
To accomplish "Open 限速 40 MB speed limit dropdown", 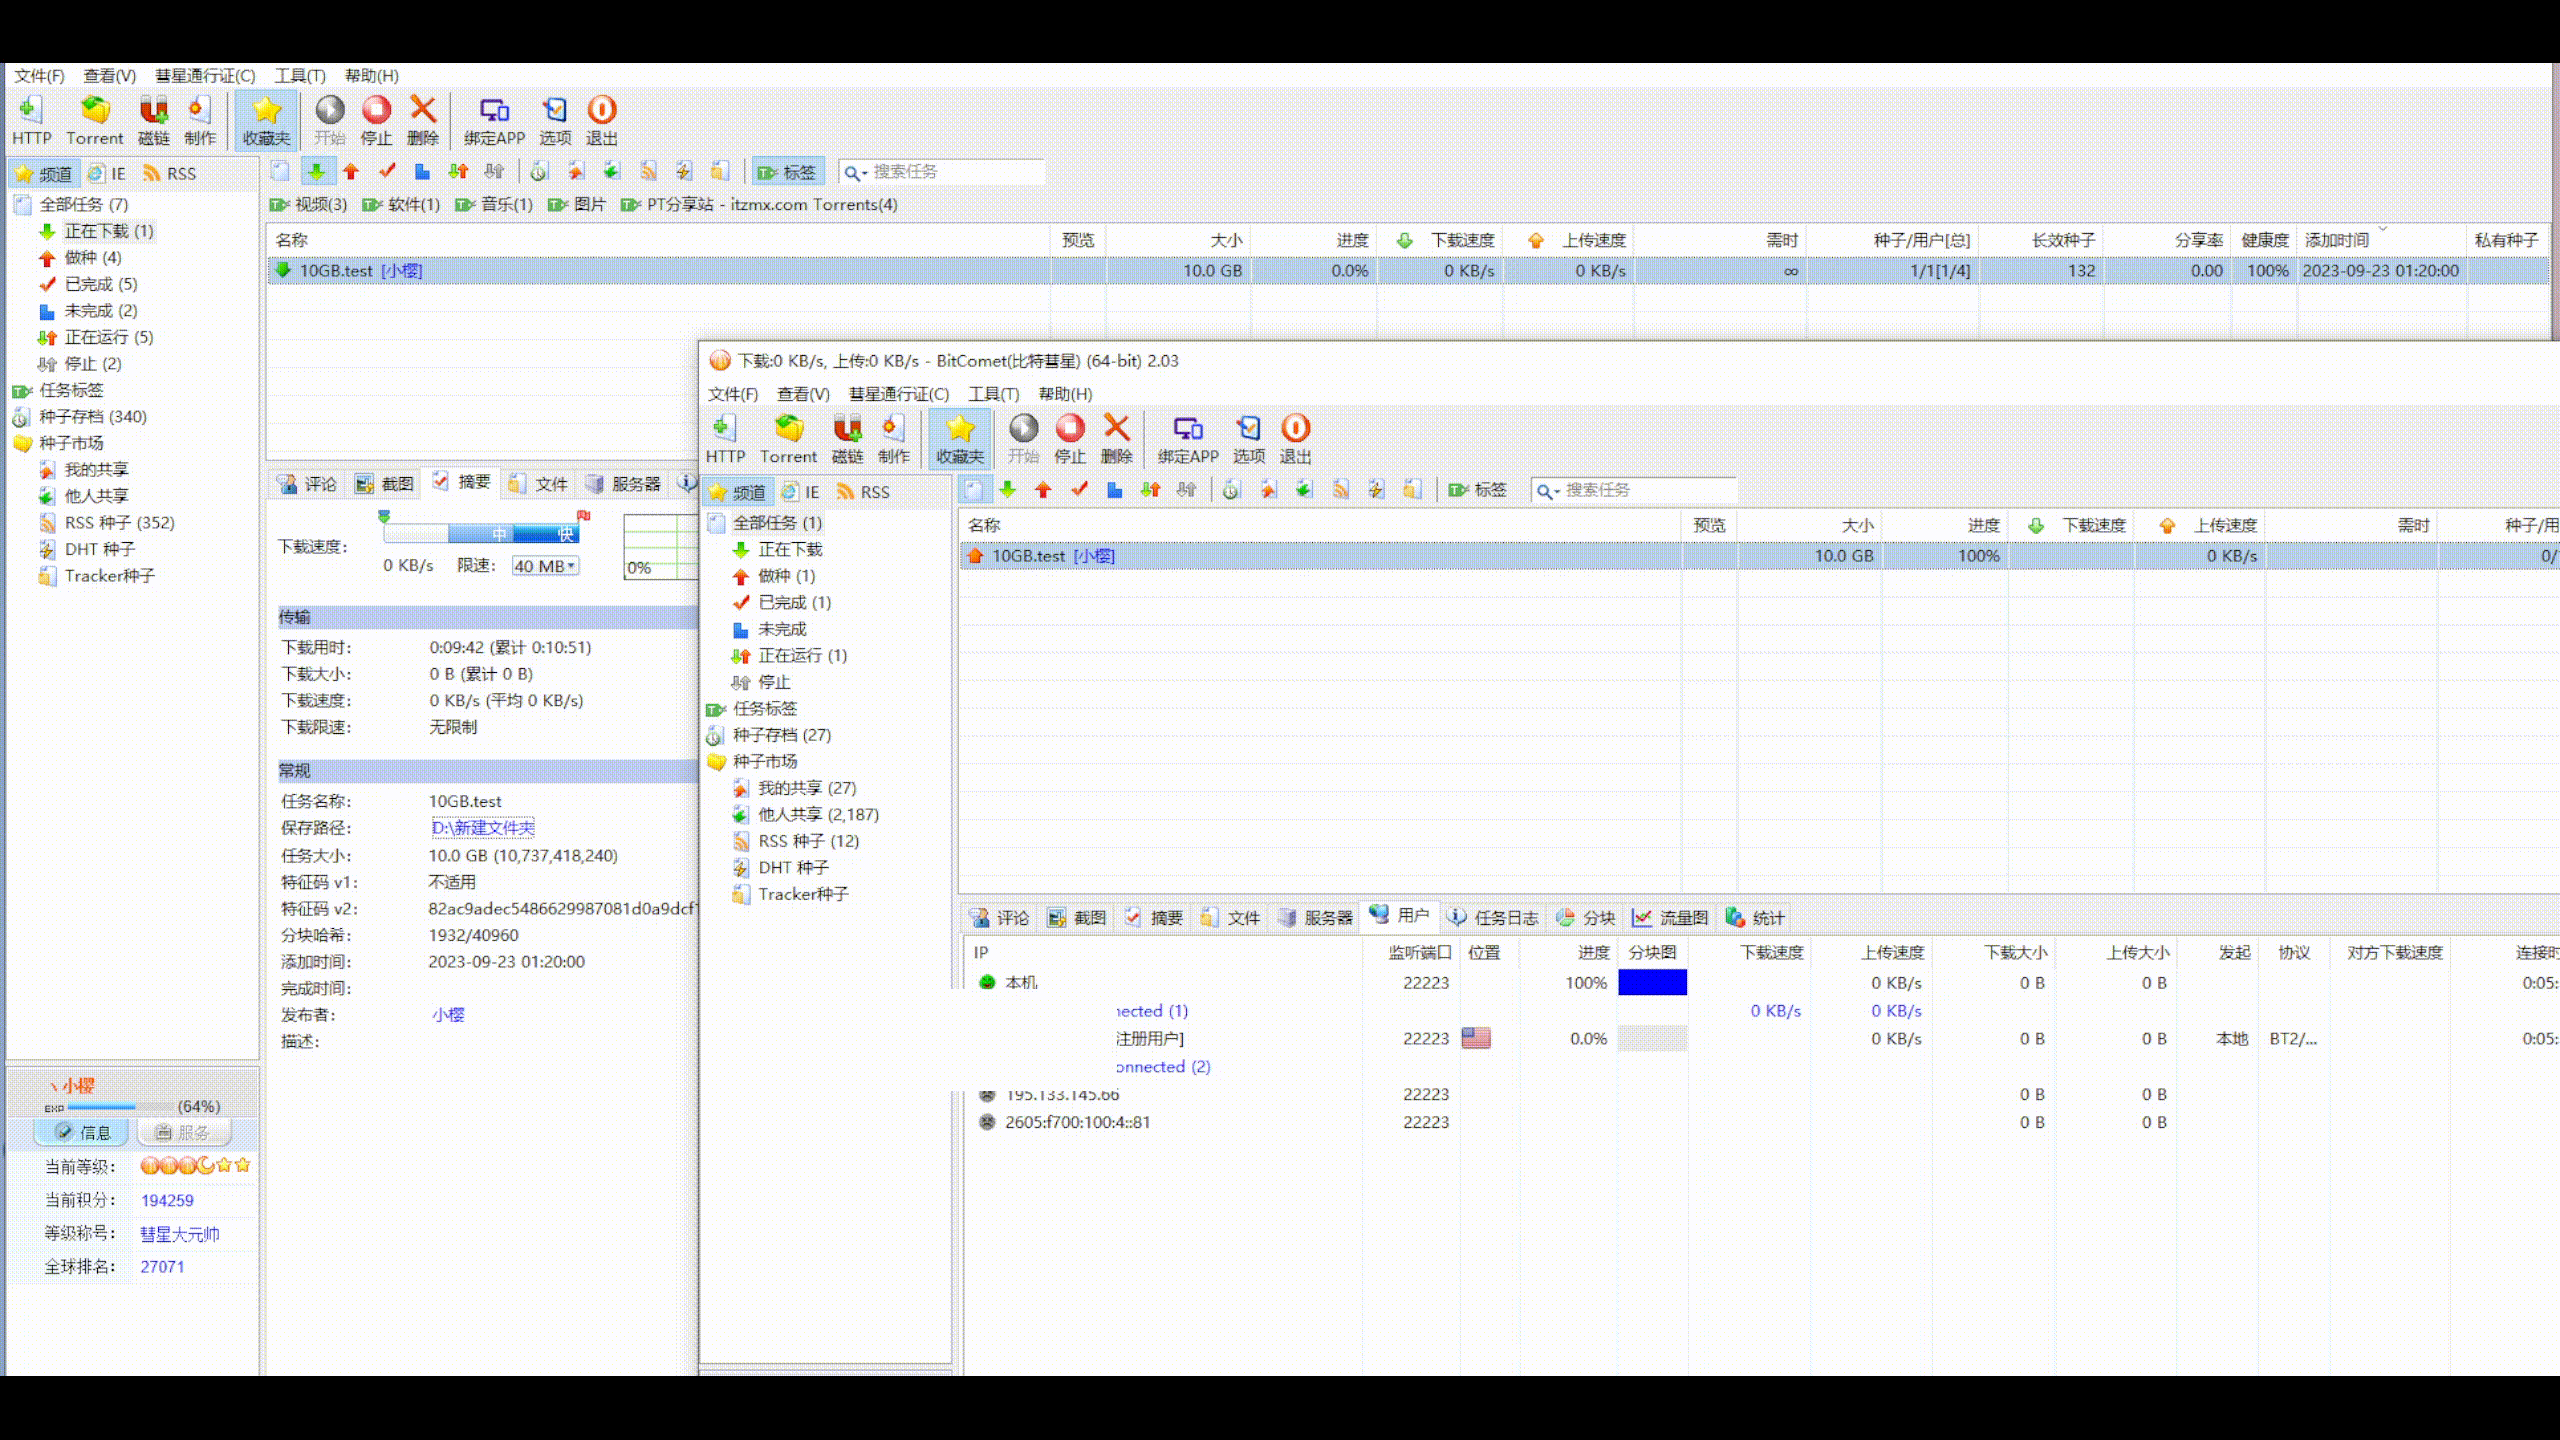I will coord(545,566).
